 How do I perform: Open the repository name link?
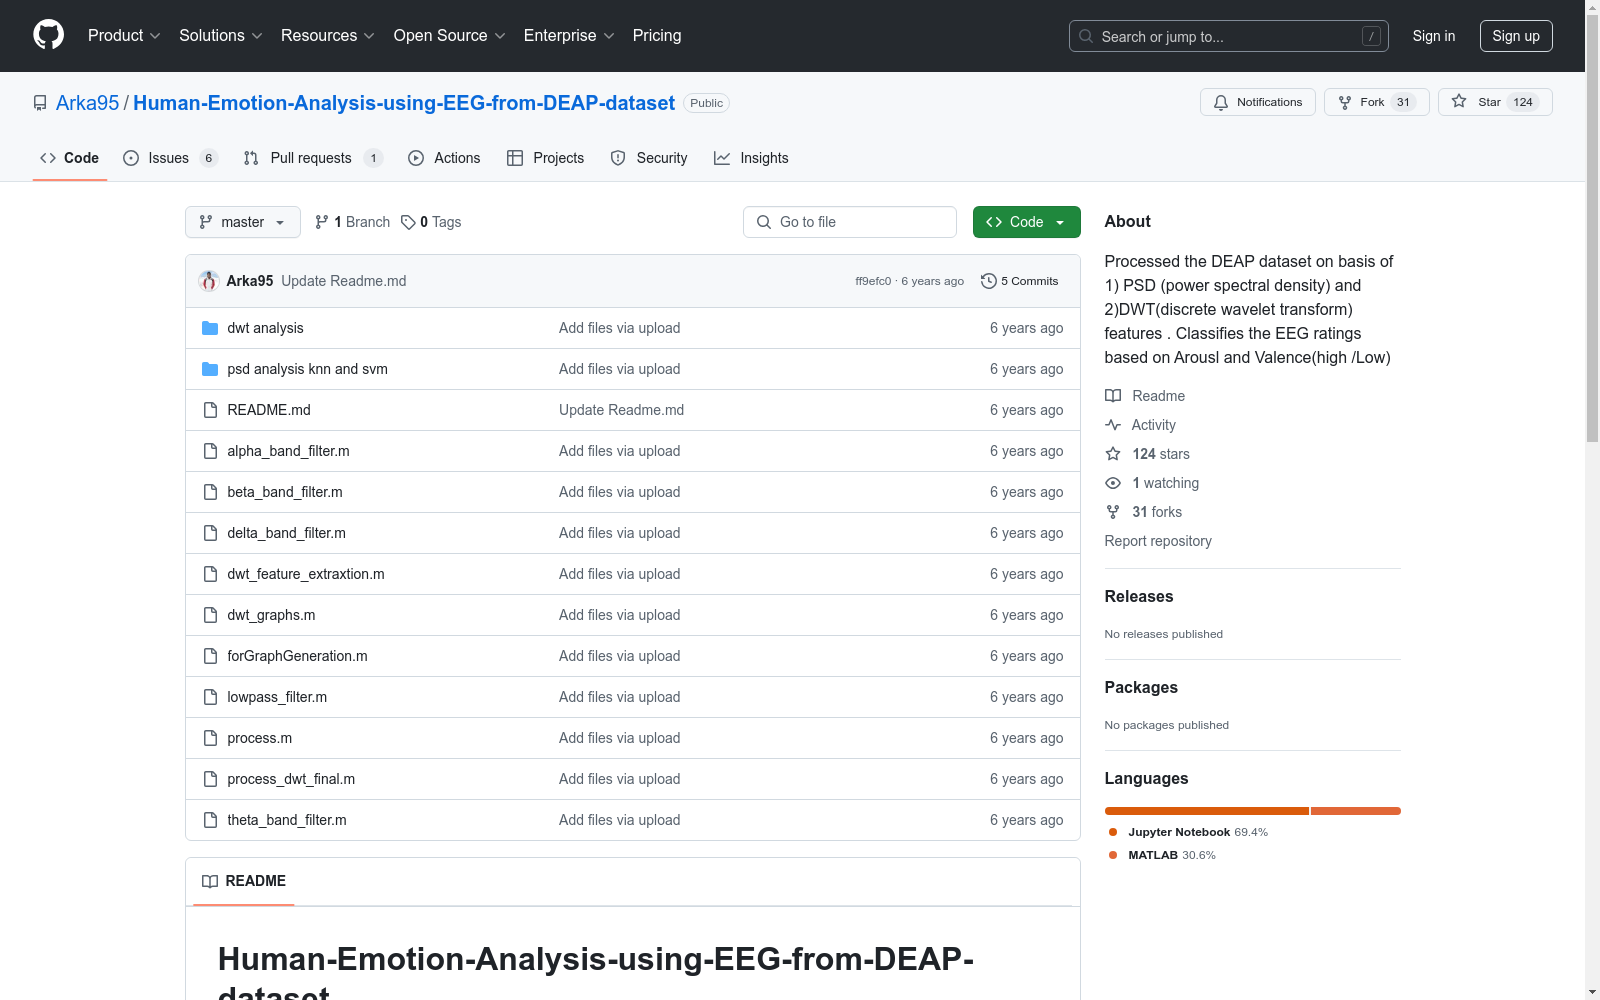coord(404,103)
